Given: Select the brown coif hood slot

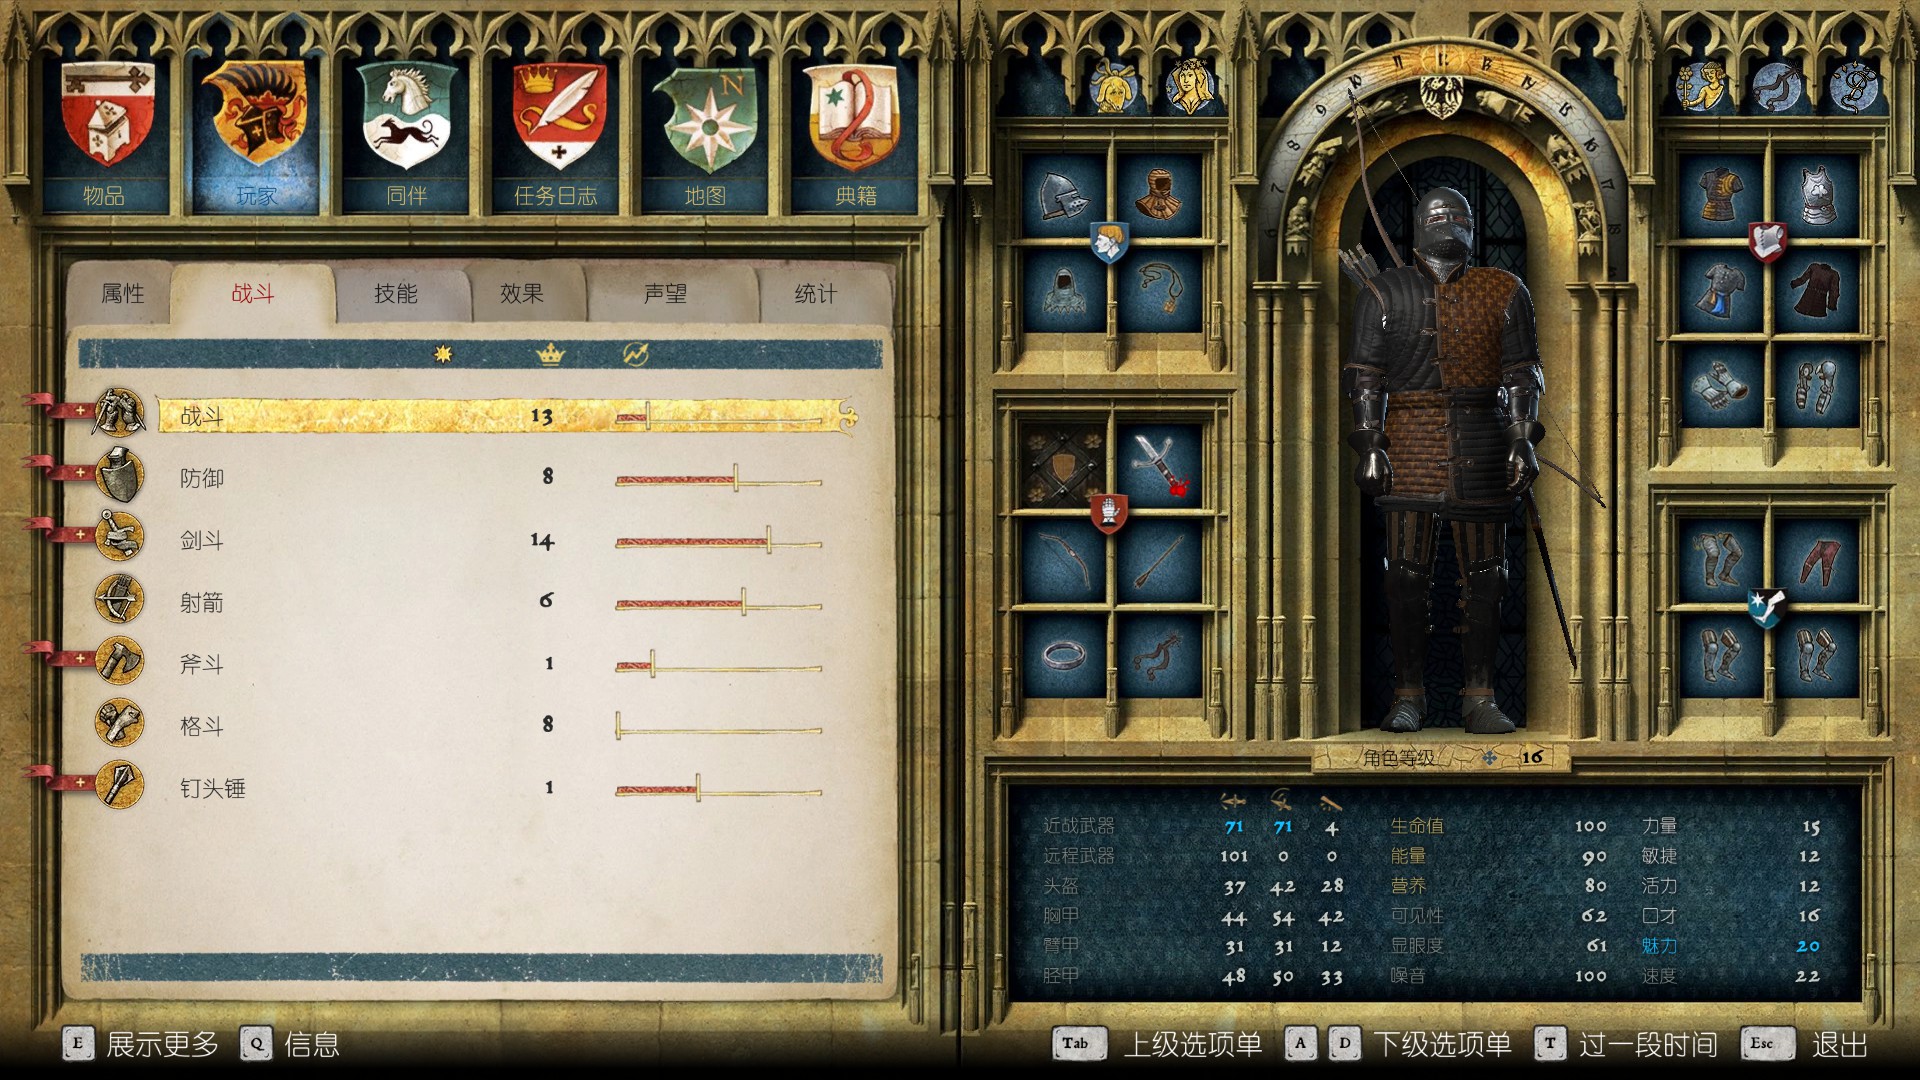Looking at the screenshot, I should click(x=1158, y=196).
